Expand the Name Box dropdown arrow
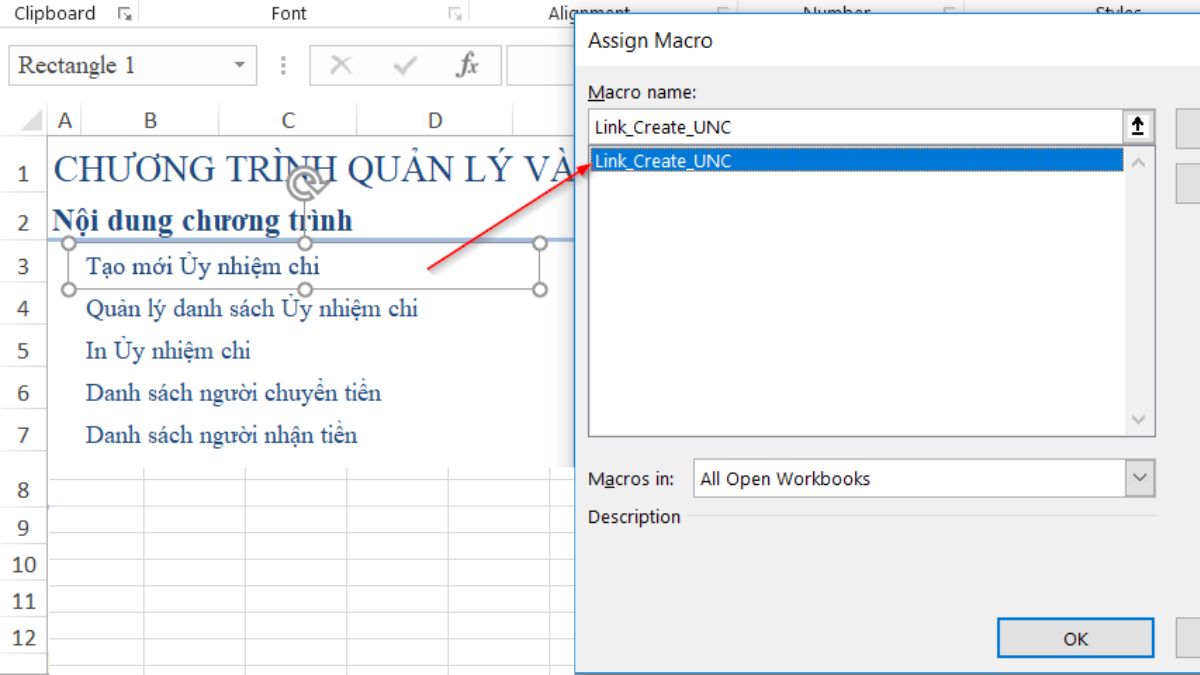The width and height of the screenshot is (1200, 675). [239, 66]
